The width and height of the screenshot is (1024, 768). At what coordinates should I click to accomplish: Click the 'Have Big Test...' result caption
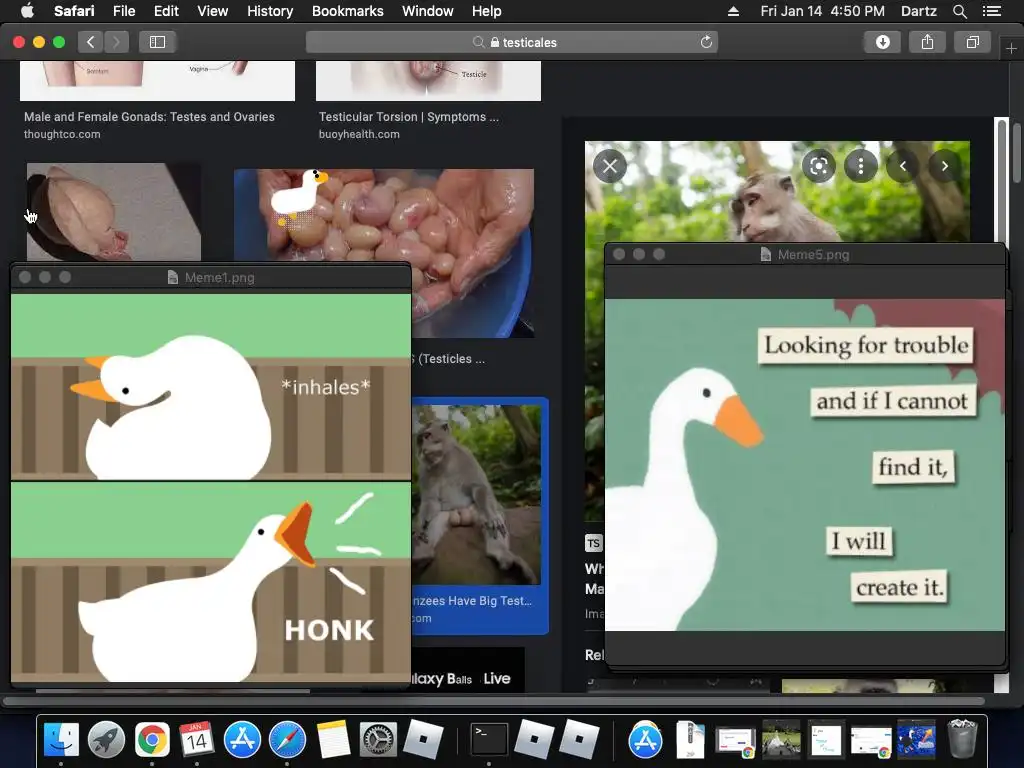(472, 601)
